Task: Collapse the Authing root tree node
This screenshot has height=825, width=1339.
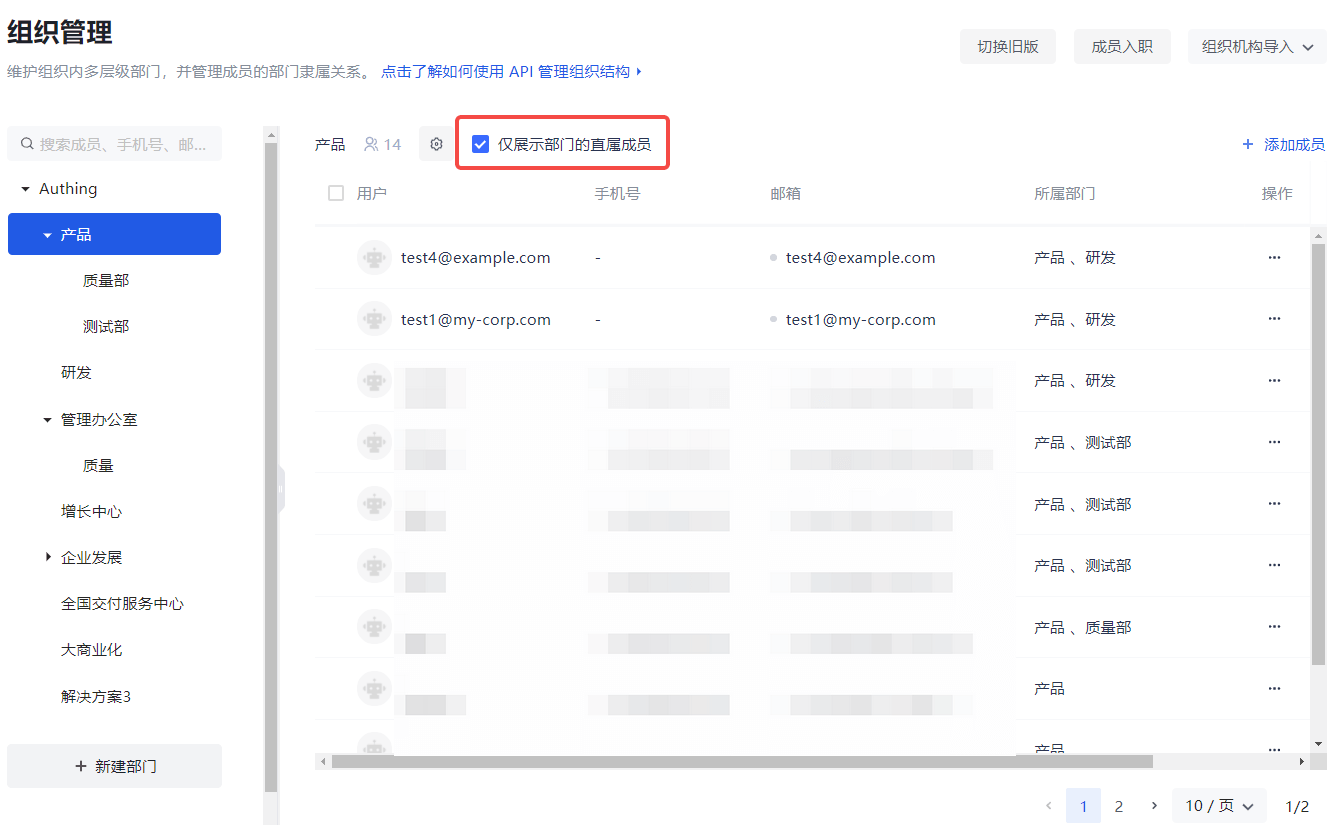Action: coord(25,189)
